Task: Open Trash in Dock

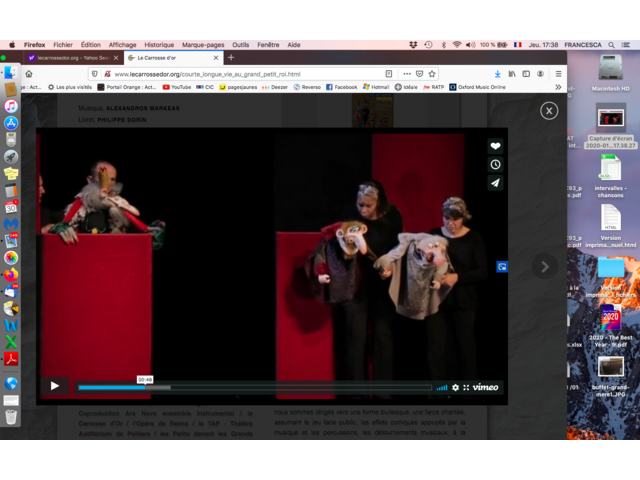Action: pos(11,417)
